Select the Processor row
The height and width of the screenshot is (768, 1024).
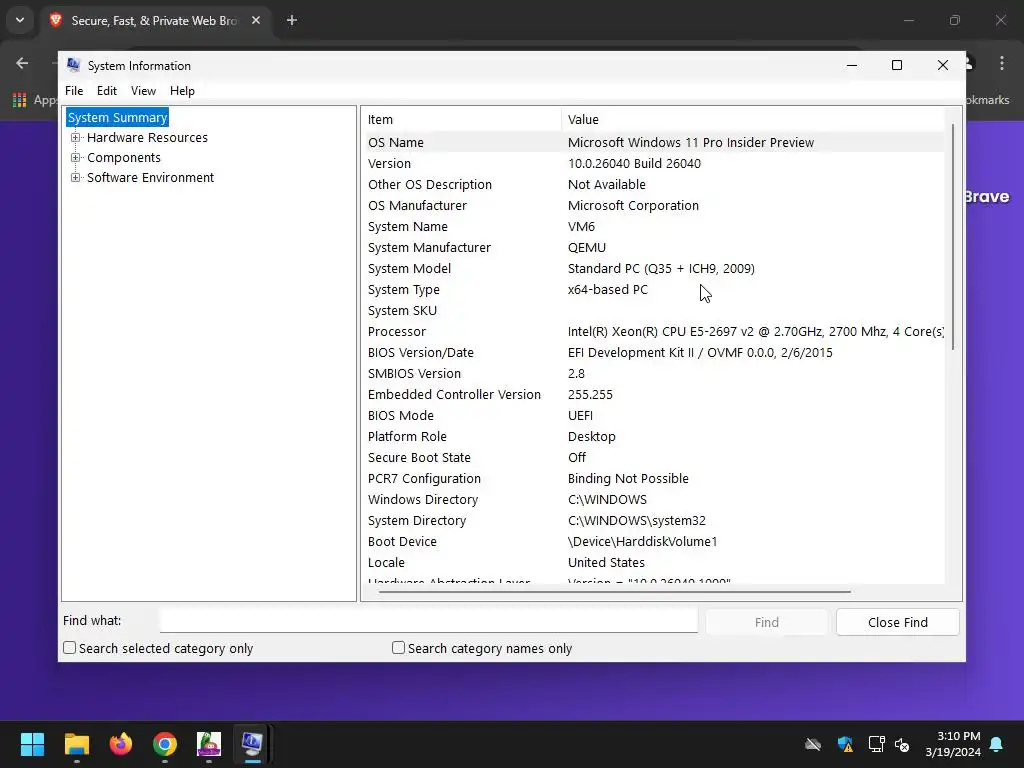tap(654, 332)
